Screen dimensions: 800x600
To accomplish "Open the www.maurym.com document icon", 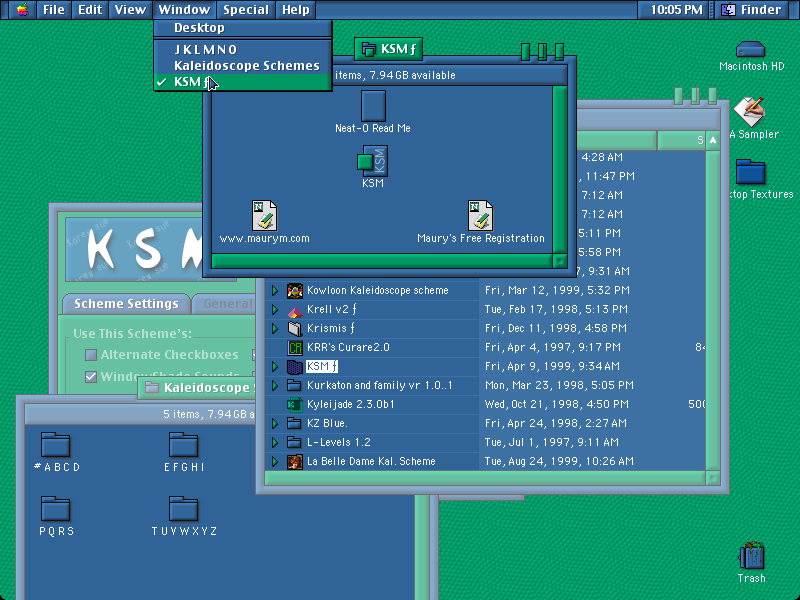I will tap(264, 215).
